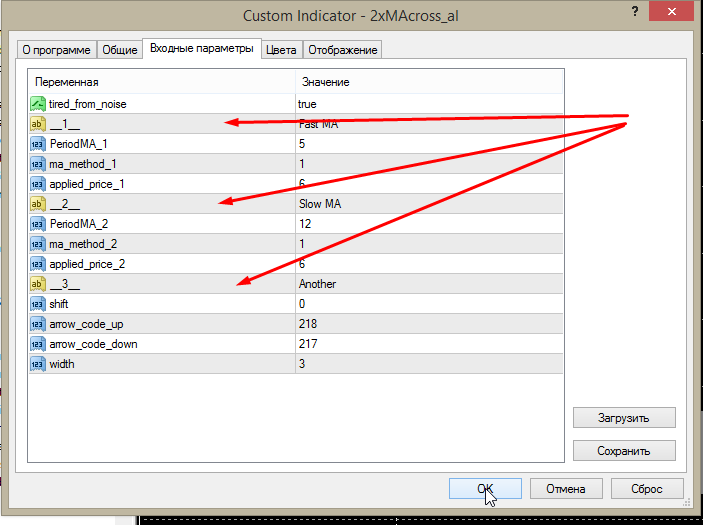Select the applied_price_1 variable name
Screen dimensions: 703x525
click(x=87, y=184)
